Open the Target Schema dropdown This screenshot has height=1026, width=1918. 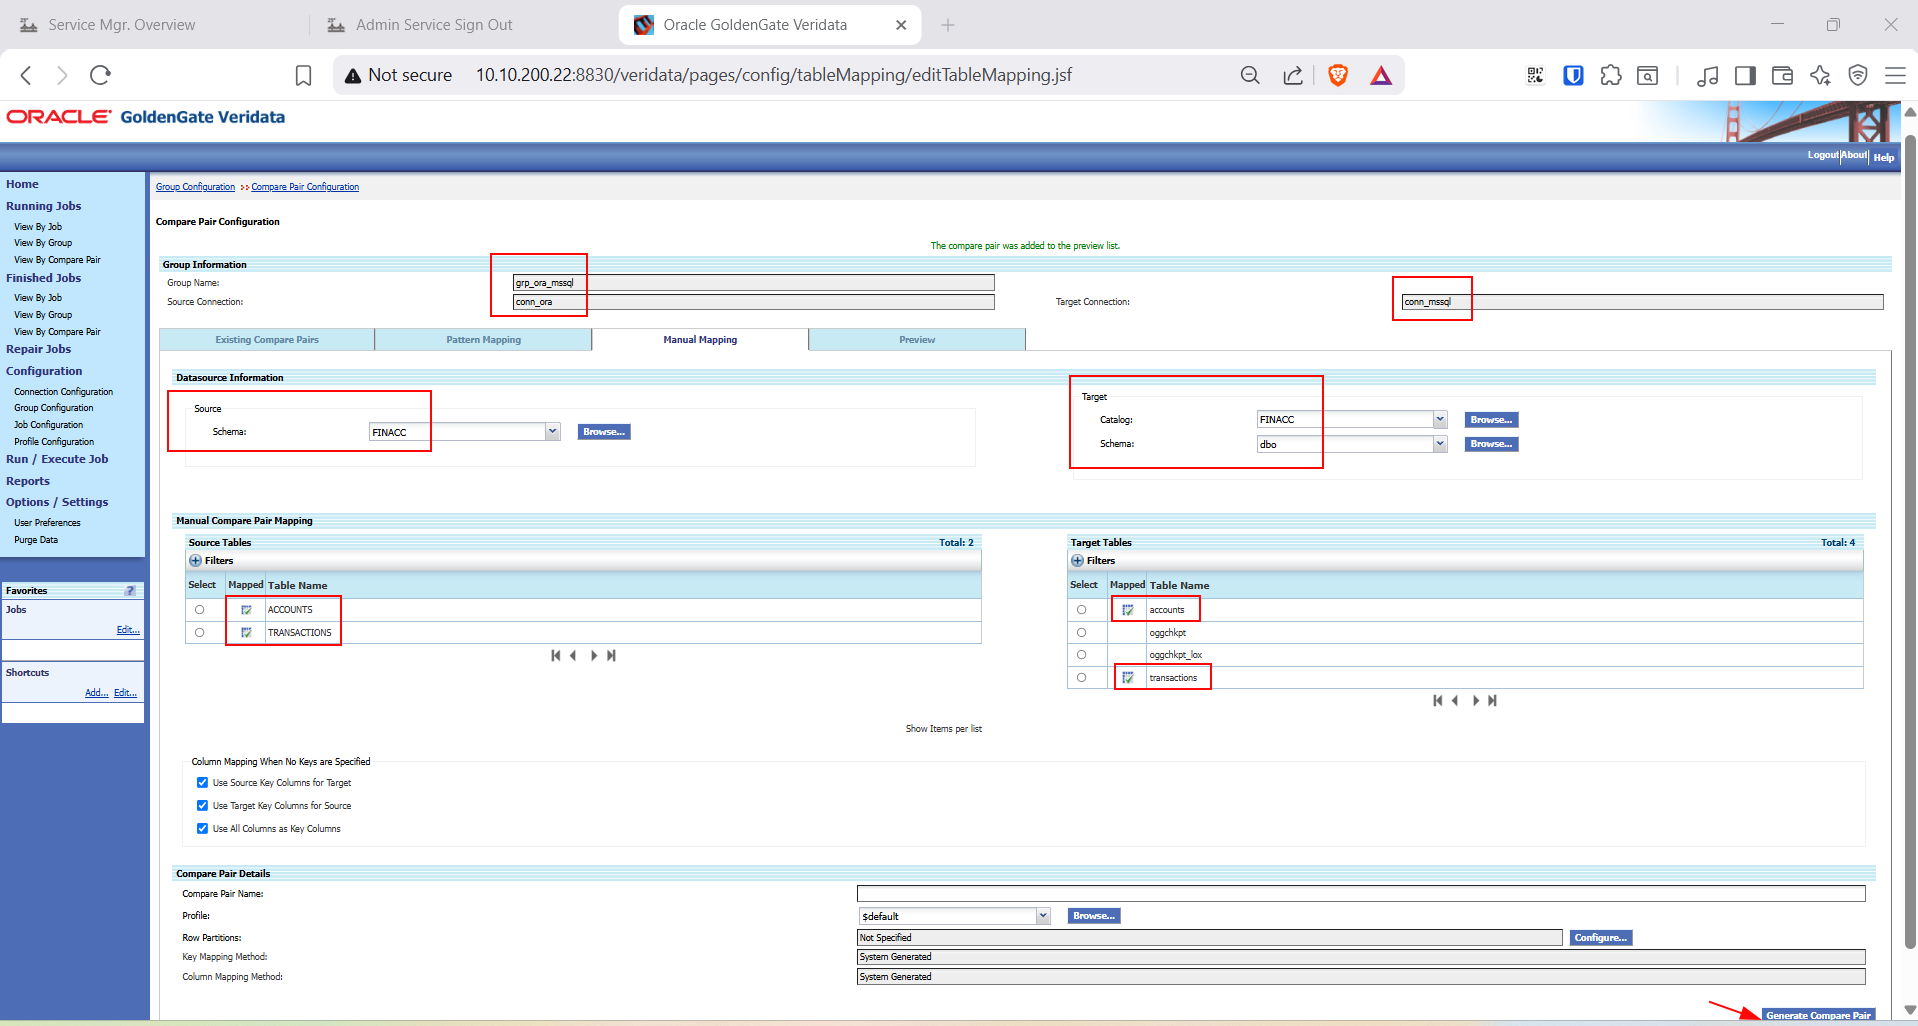tap(1440, 444)
